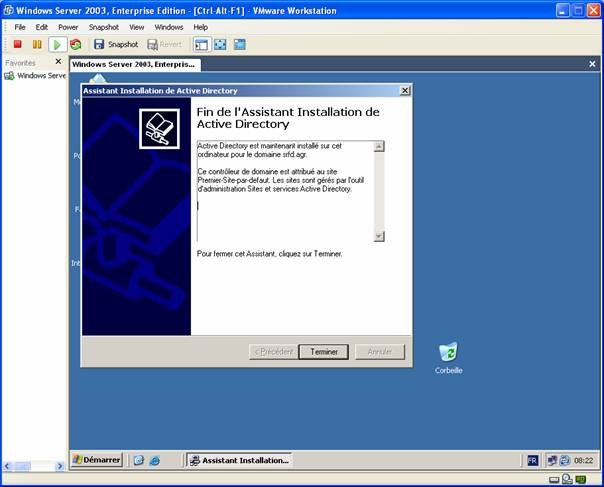Click the green Power On play icon

57,44
